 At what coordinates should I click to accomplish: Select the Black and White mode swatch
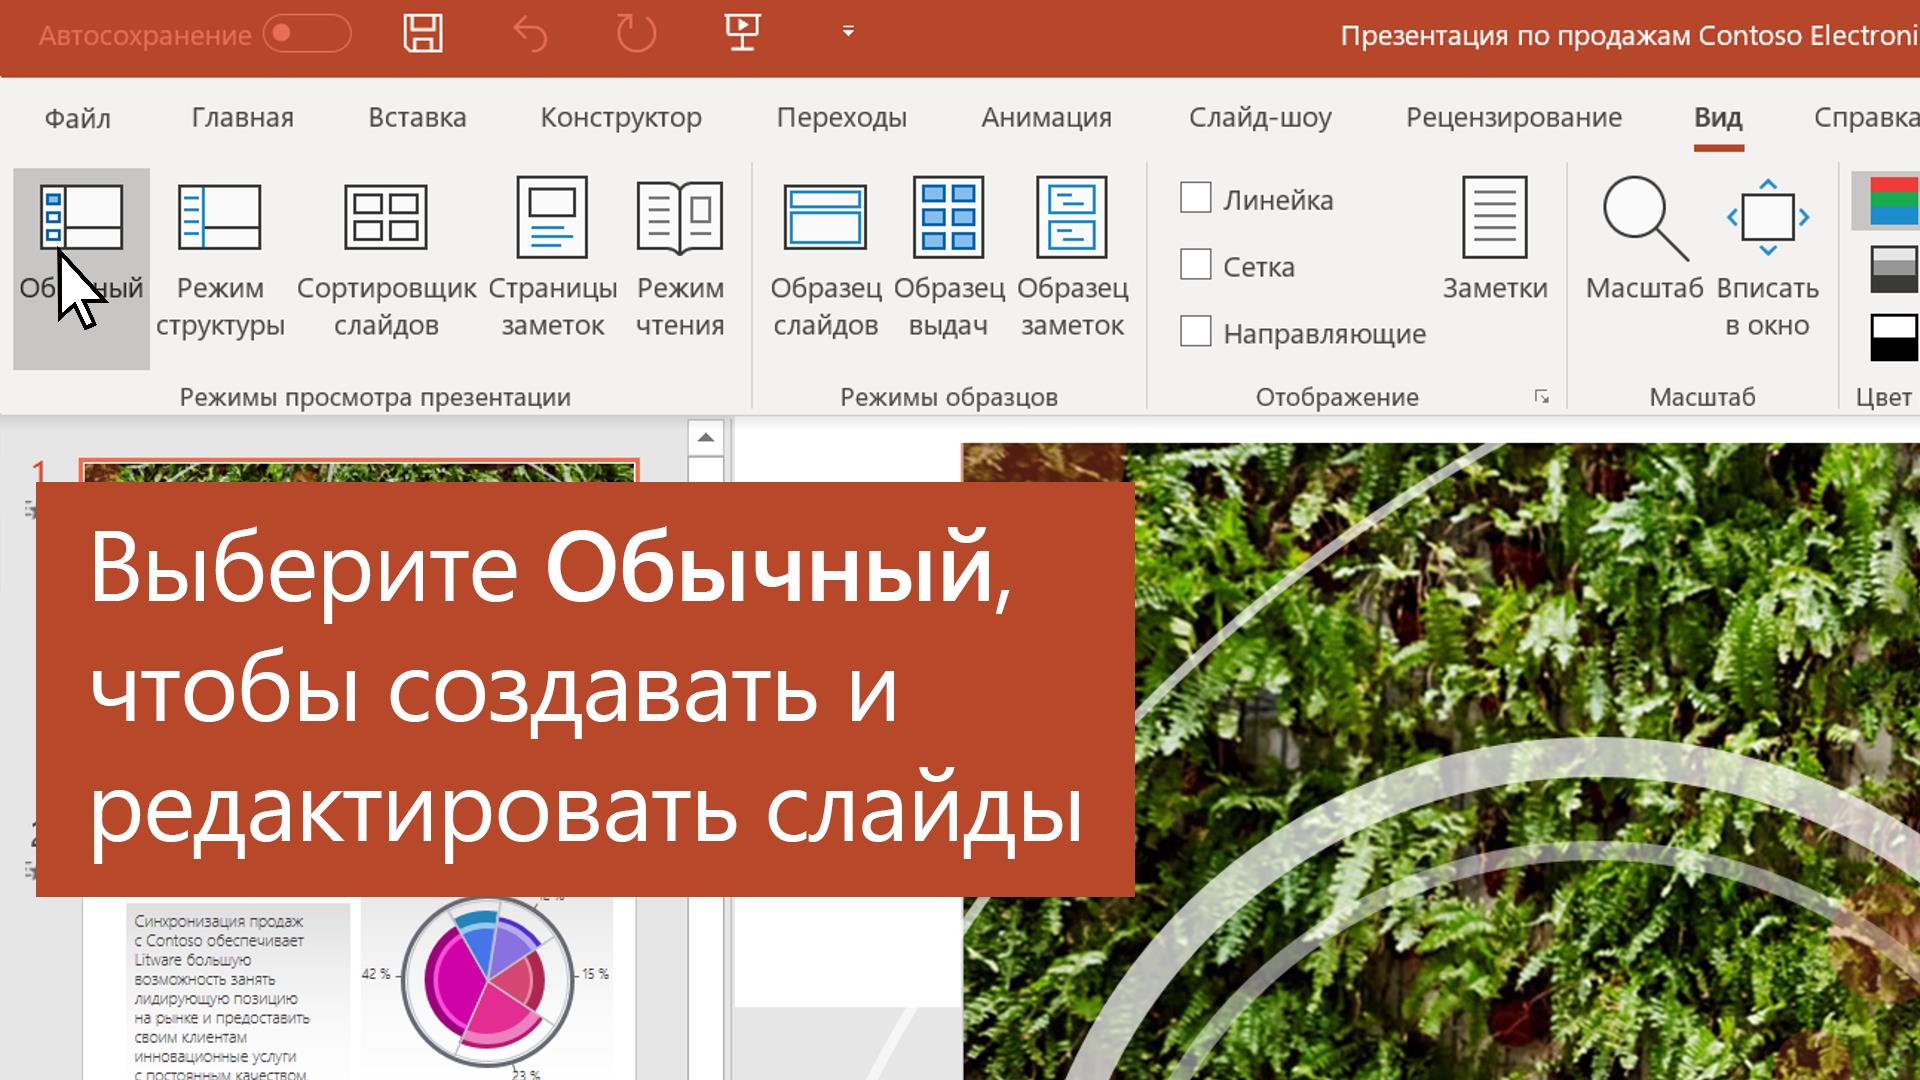(x=1893, y=337)
